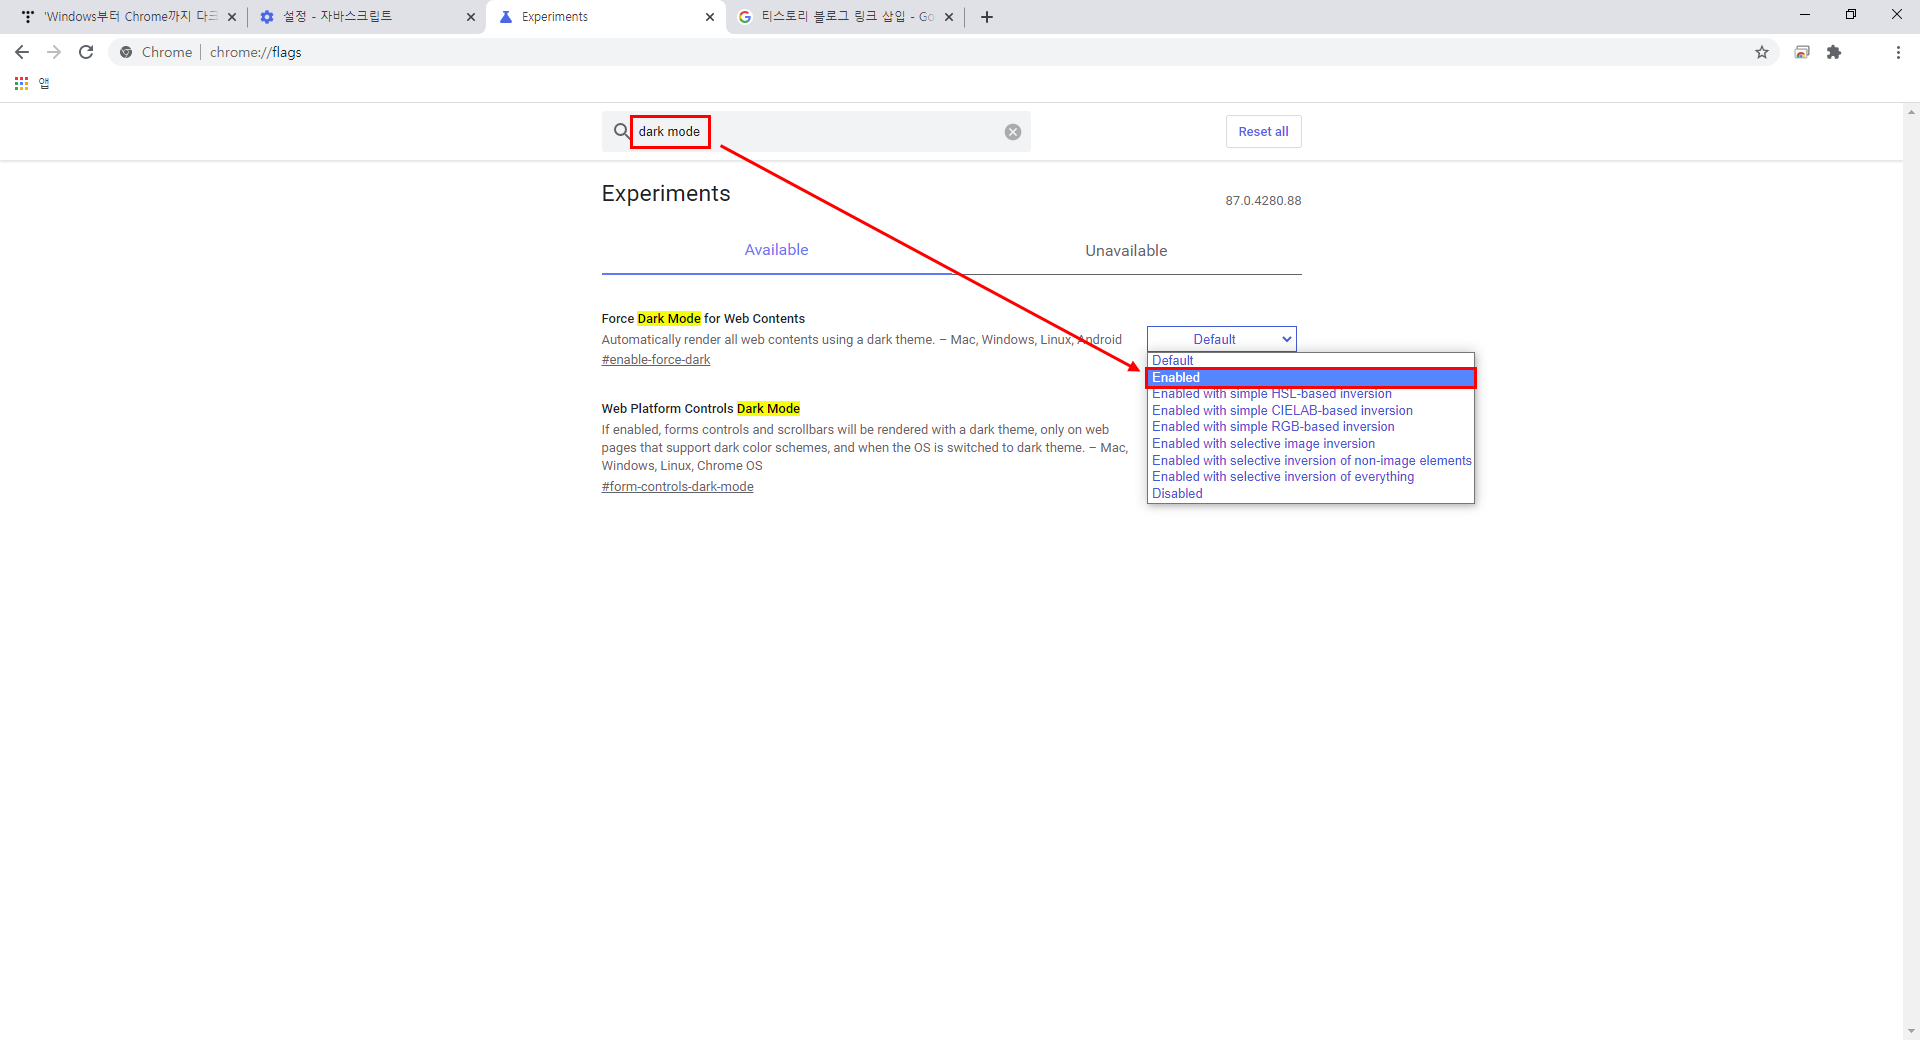Click the Force Dark Mode for Web Contents title
This screenshot has height=1040, width=1920.
click(703, 319)
